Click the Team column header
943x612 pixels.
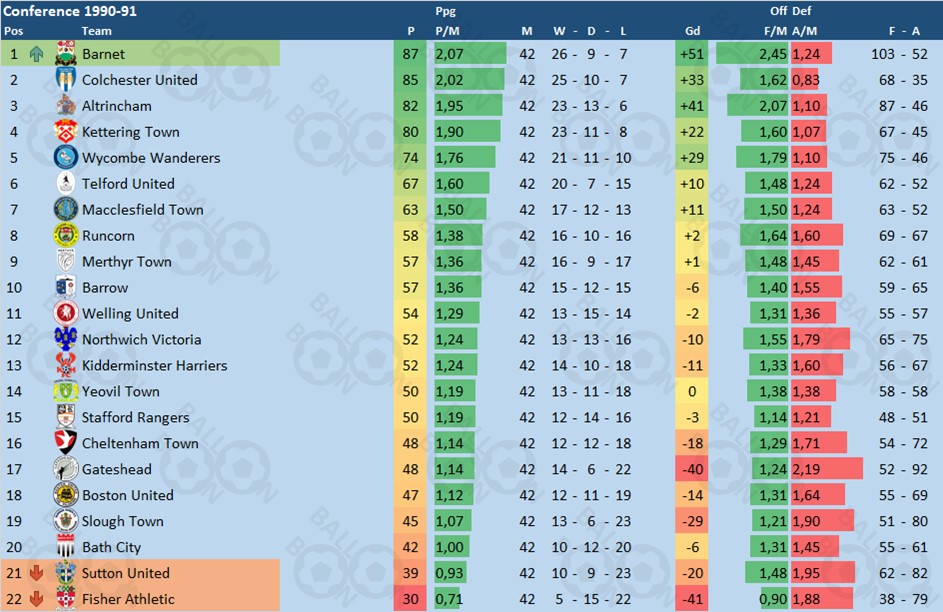(x=97, y=31)
